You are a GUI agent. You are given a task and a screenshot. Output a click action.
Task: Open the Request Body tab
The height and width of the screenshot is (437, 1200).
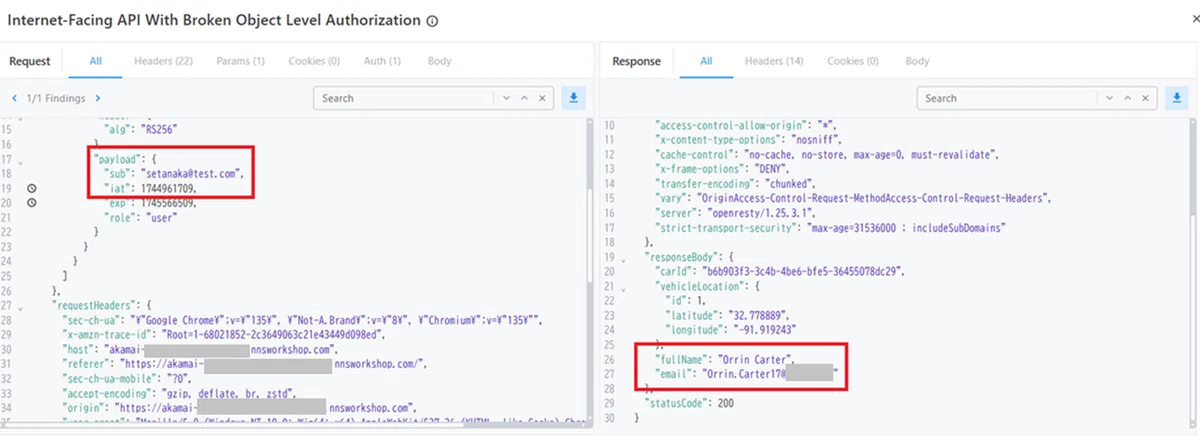pyautogui.click(x=439, y=61)
